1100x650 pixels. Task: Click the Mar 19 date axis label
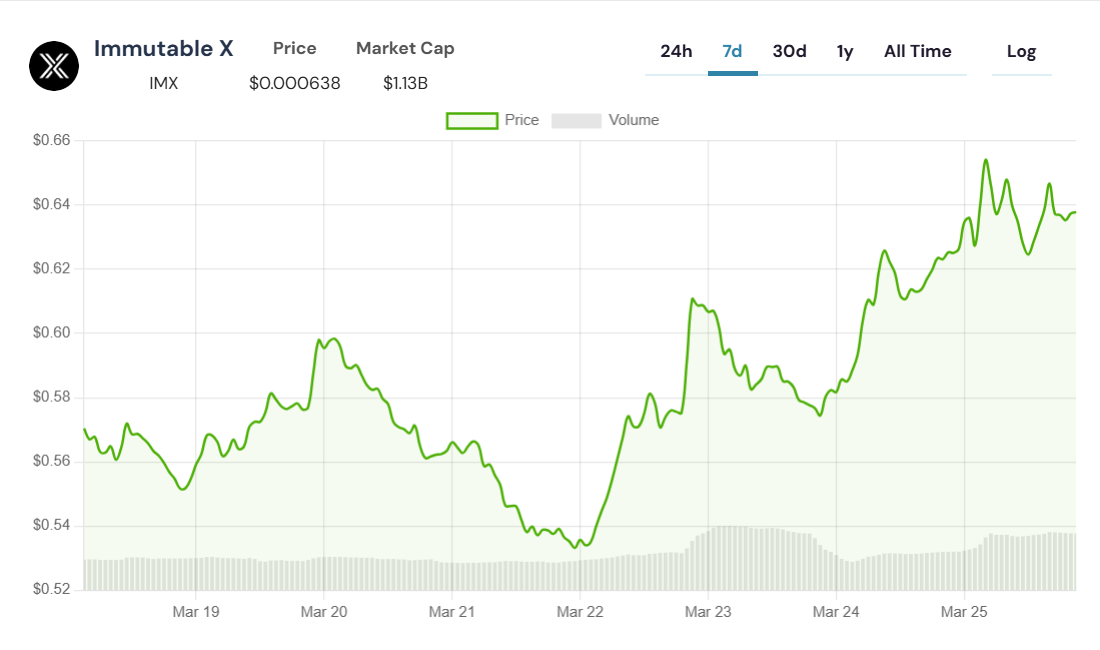[196, 612]
